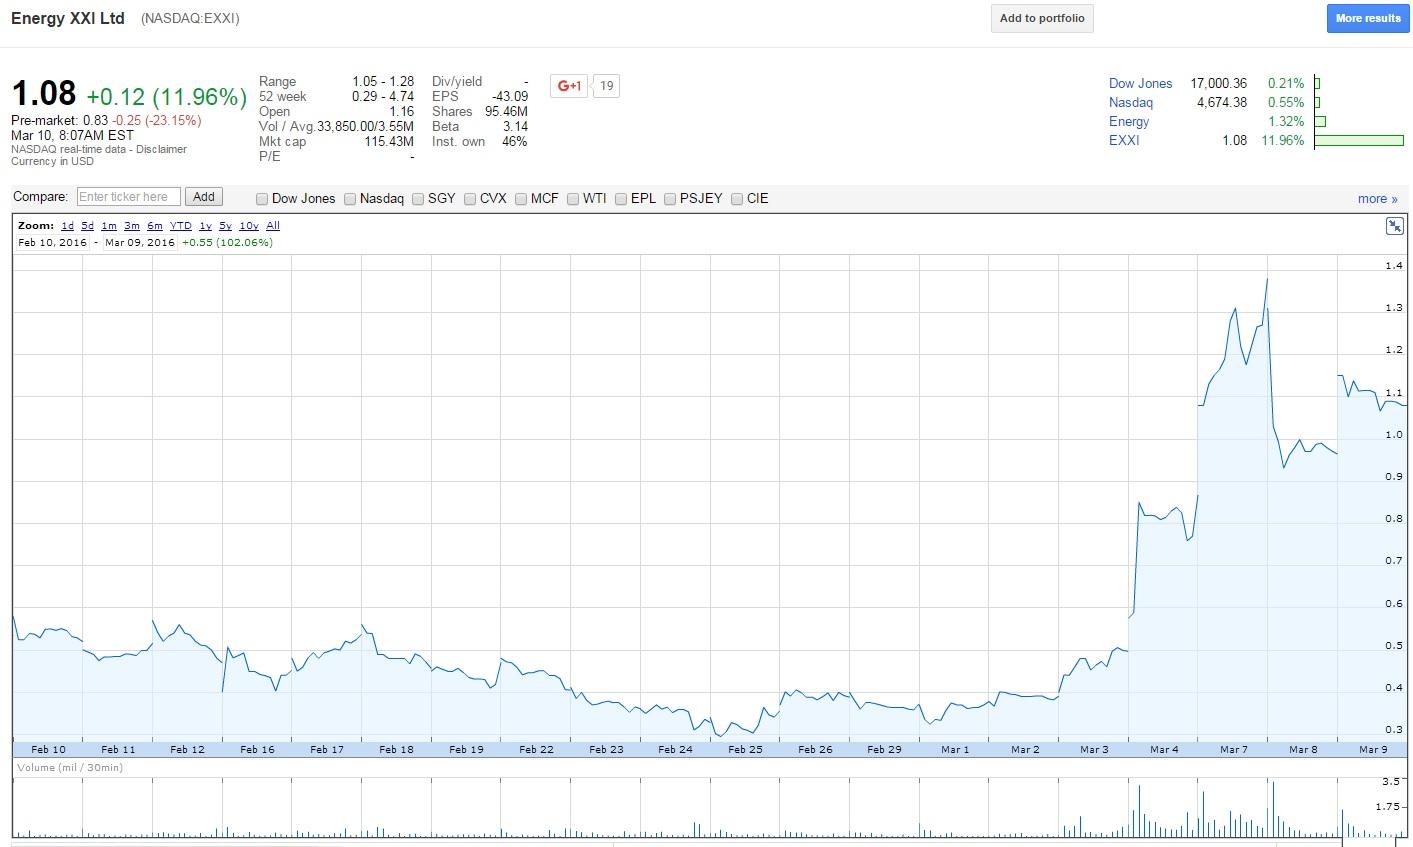The height and width of the screenshot is (847, 1413).
Task: Show All chart history
Action: pyautogui.click(x=273, y=226)
